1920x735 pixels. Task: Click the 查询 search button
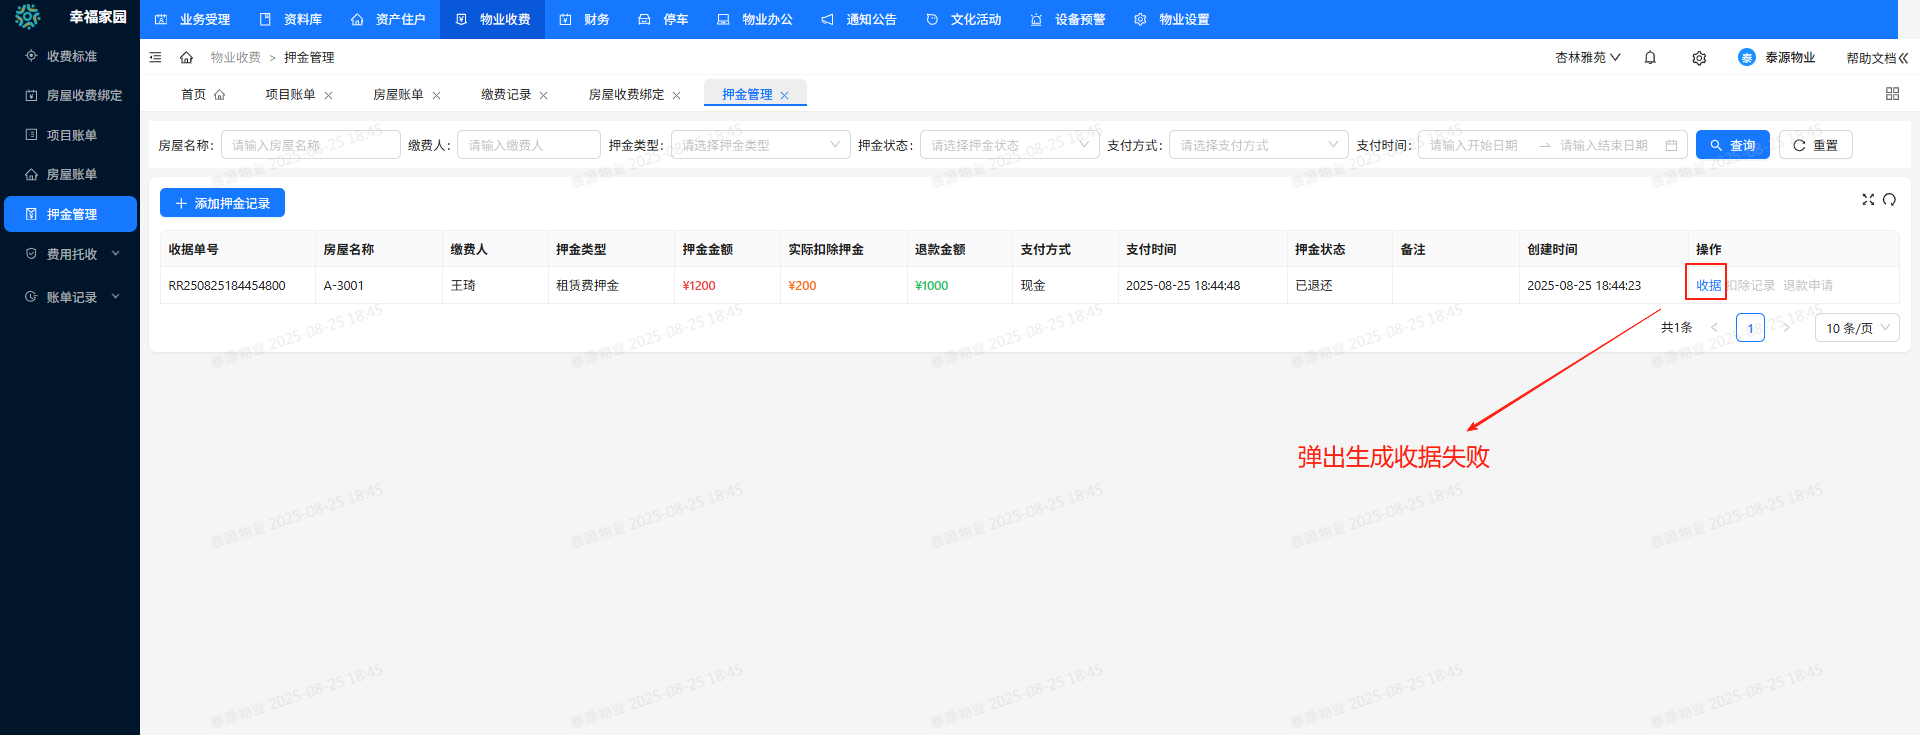point(1732,145)
